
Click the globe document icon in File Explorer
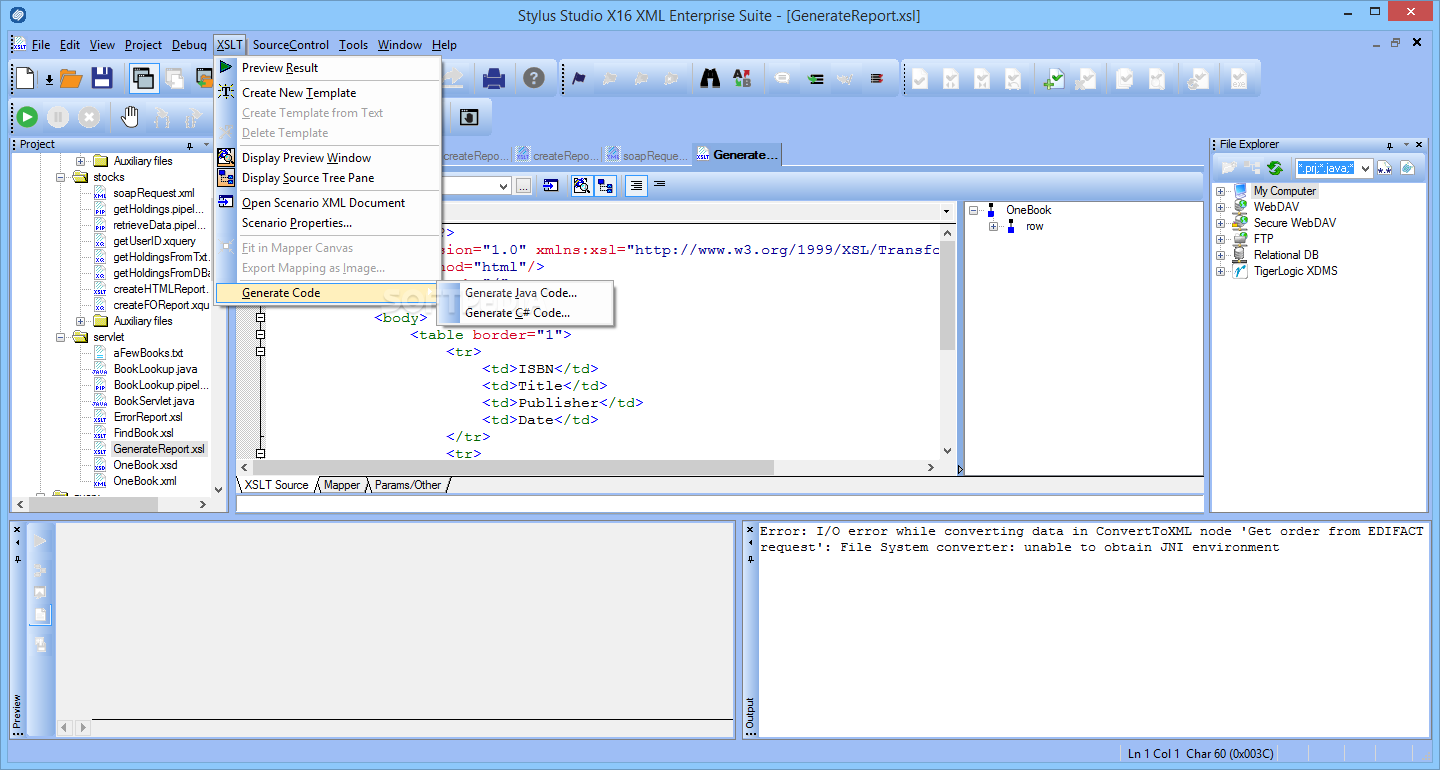[1408, 168]
